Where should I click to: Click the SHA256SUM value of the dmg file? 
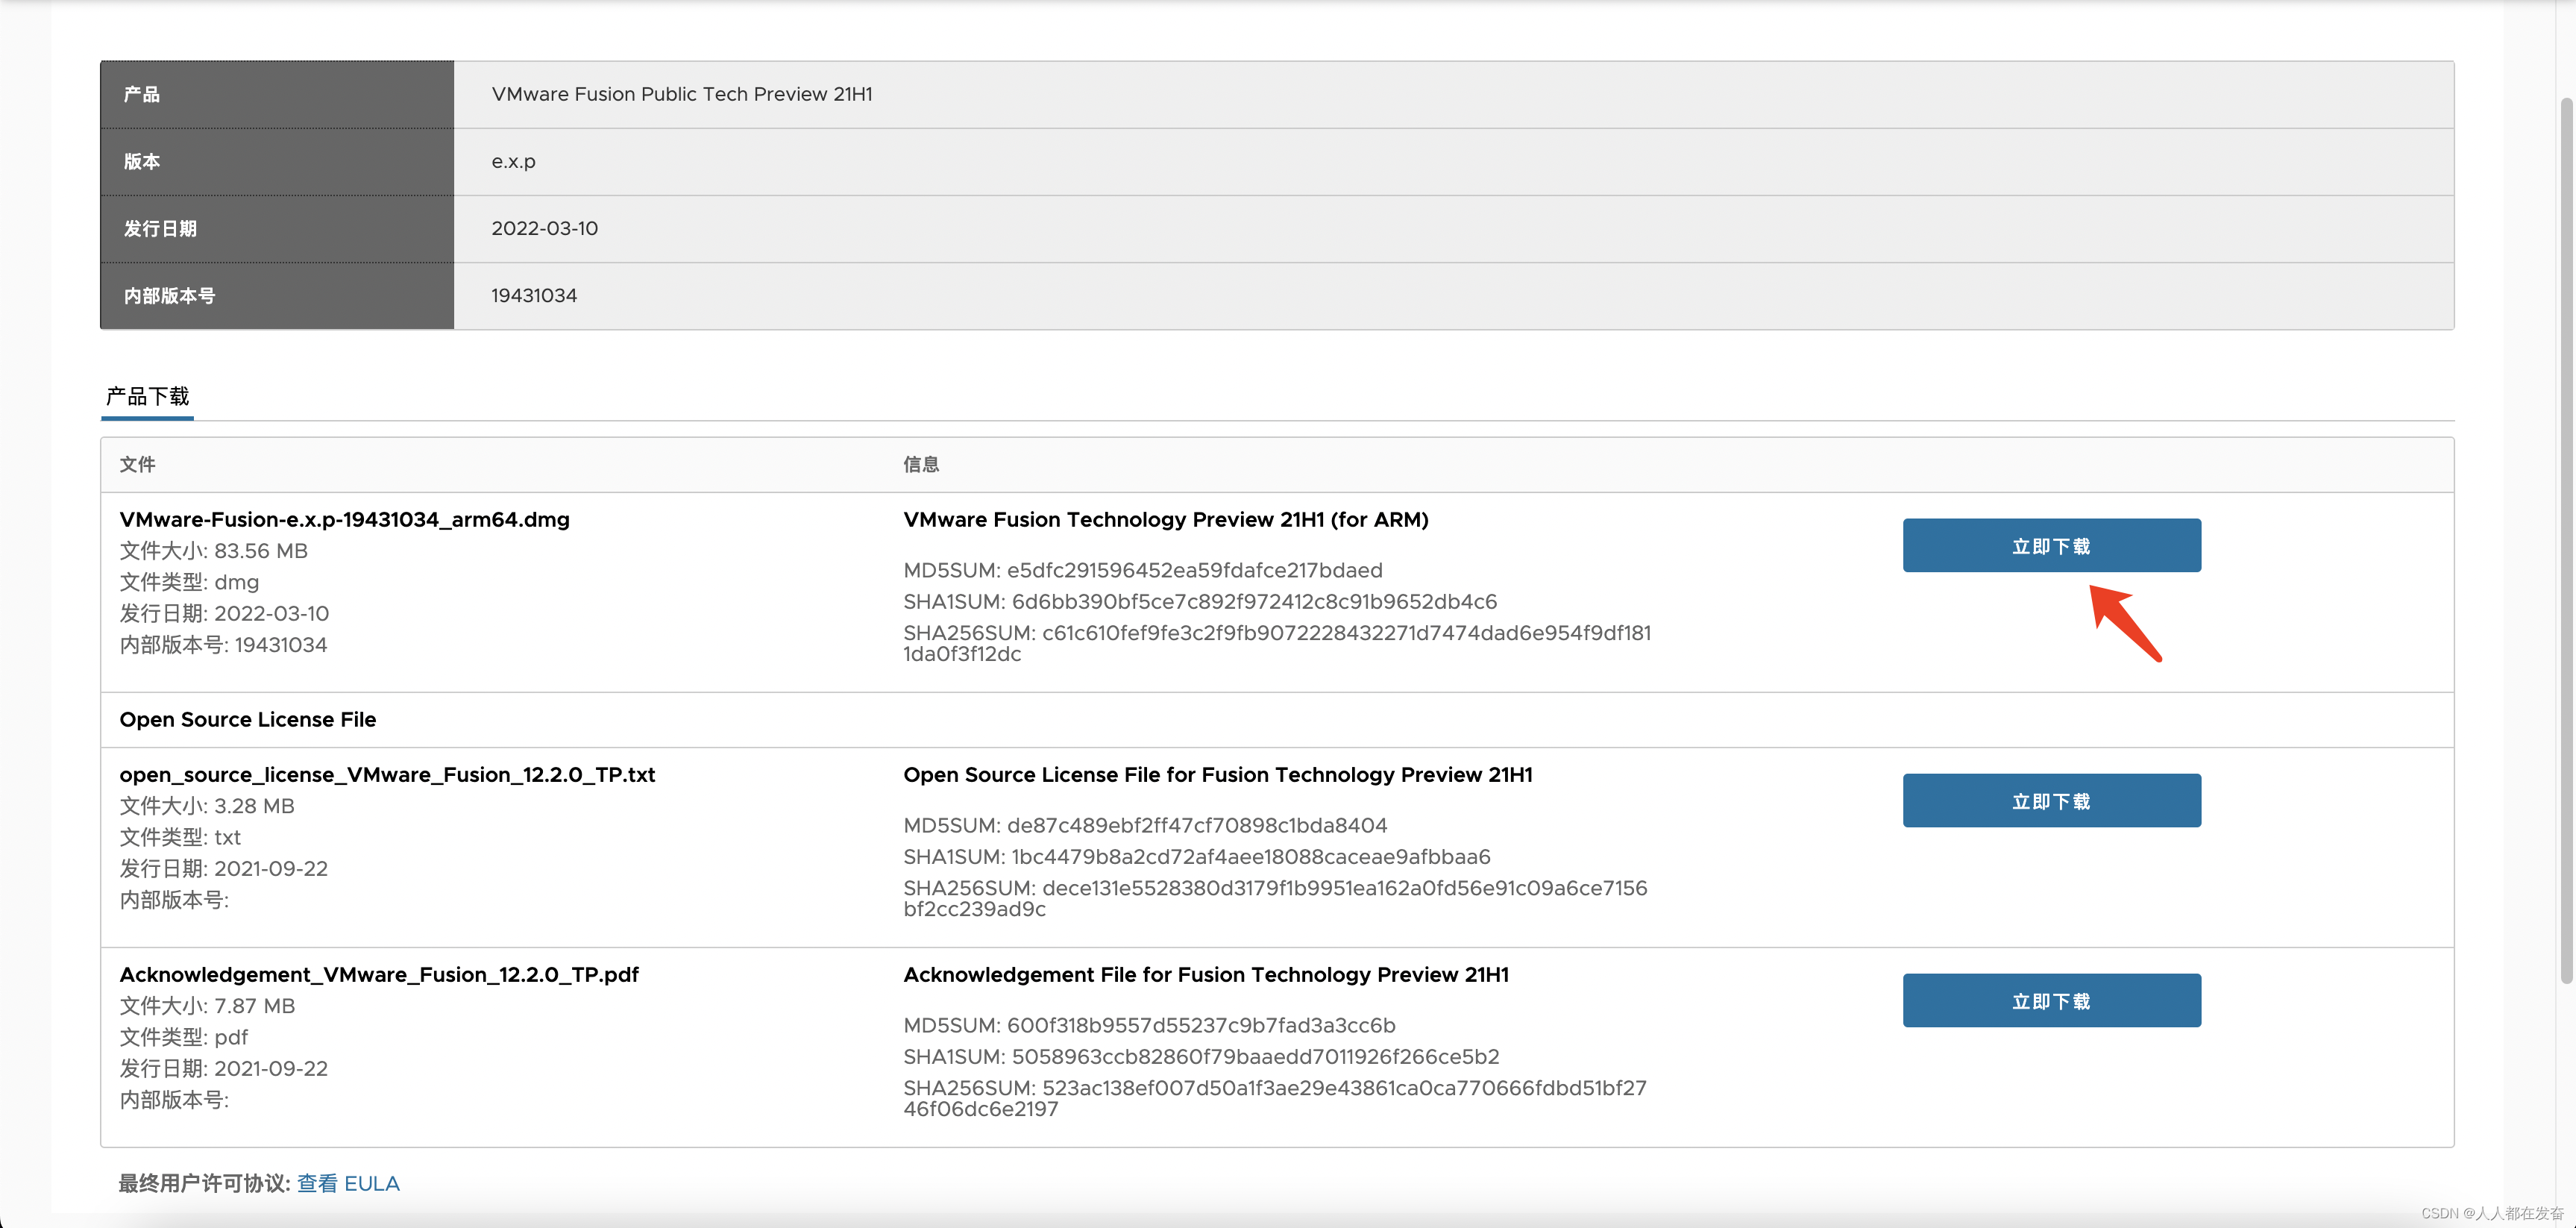pos(1346,633)
